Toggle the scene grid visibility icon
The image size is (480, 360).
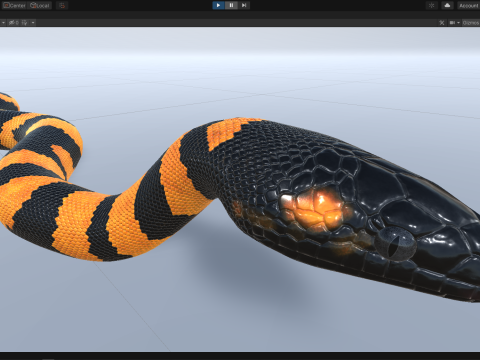[25, 23]
